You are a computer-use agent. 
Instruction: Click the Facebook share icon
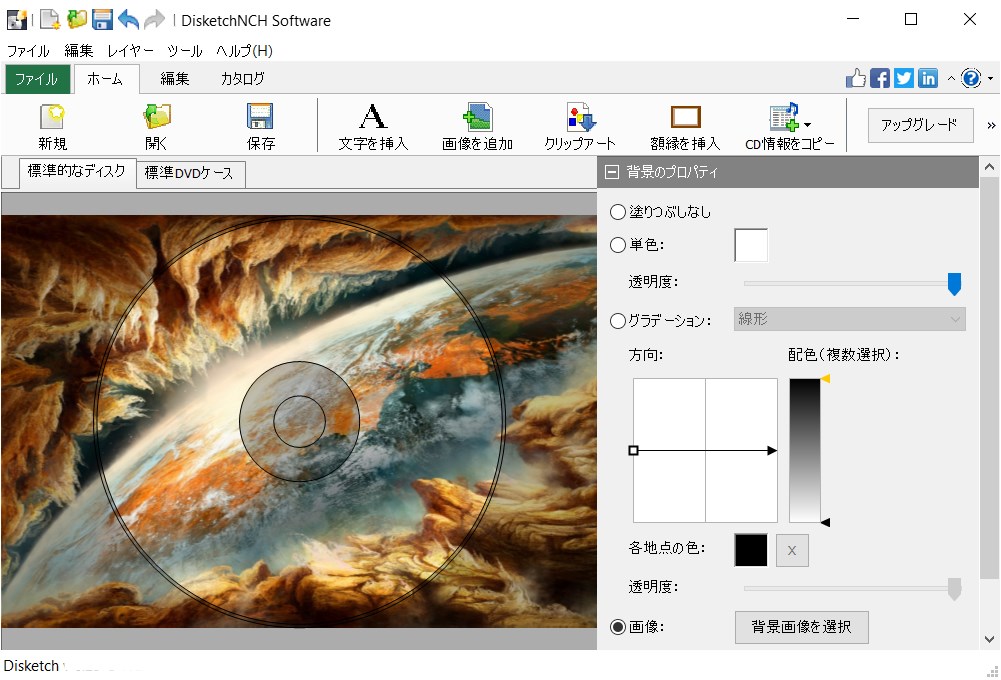click(x=880, y=79)
